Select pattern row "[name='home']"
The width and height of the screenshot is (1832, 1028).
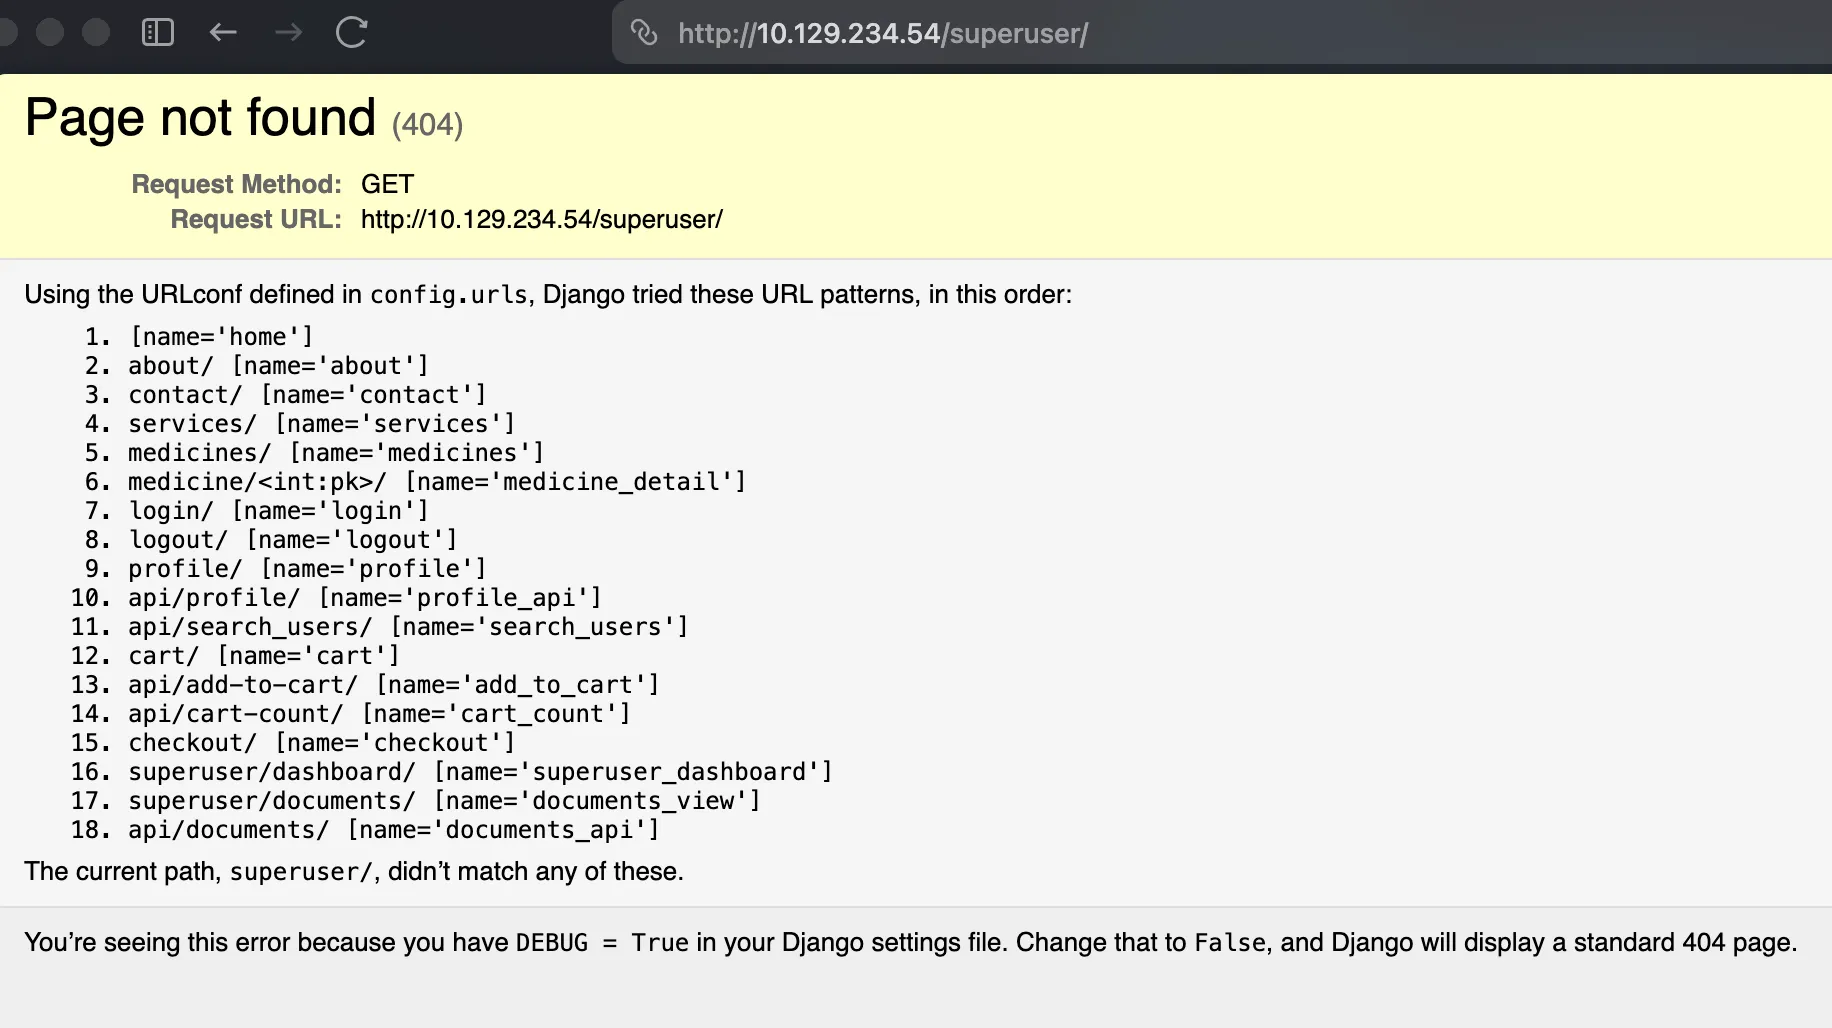[x=221, y=337]
